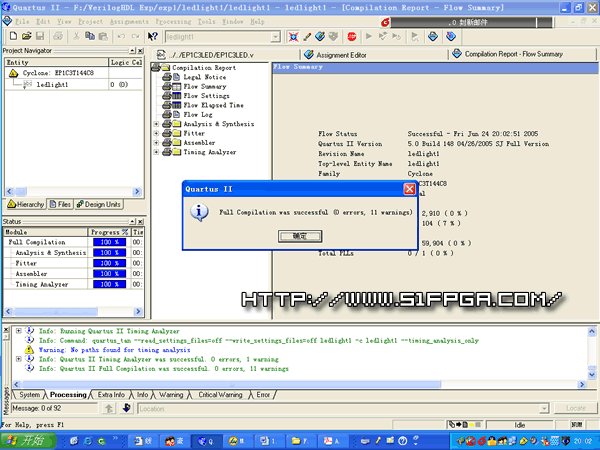Screen dimensions: 600x450
Task: Switch to the Warning messages tab
Action: pos(171,395)
